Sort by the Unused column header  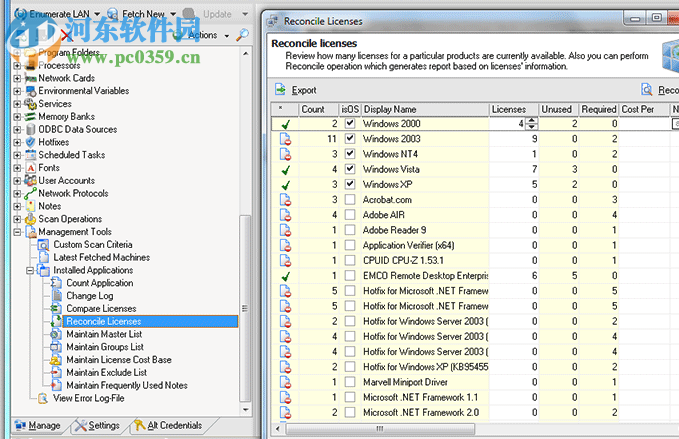click(x=558, y=110)
